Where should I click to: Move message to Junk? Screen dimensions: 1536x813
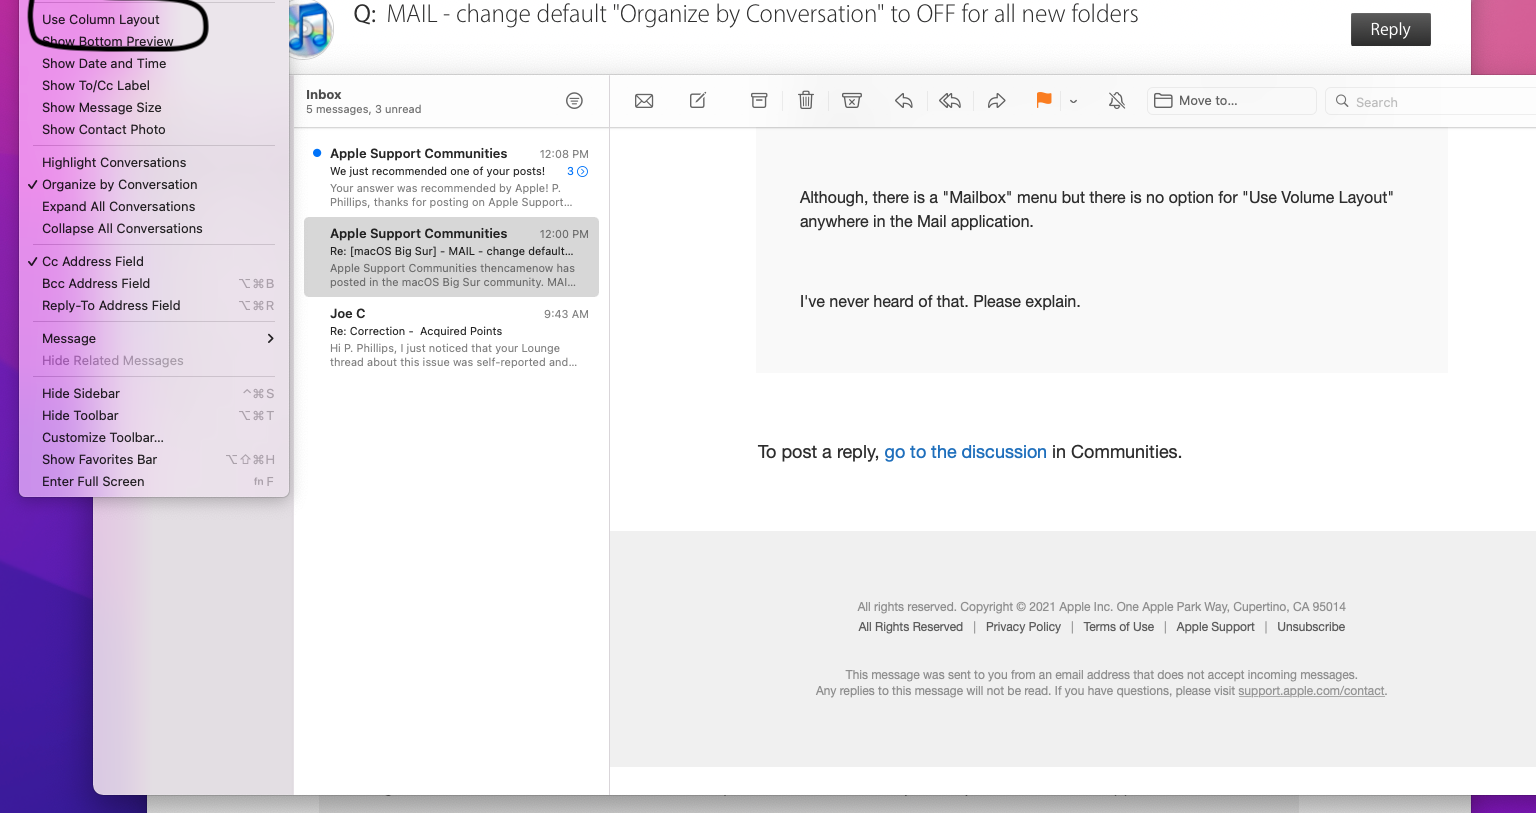point(852,100)
